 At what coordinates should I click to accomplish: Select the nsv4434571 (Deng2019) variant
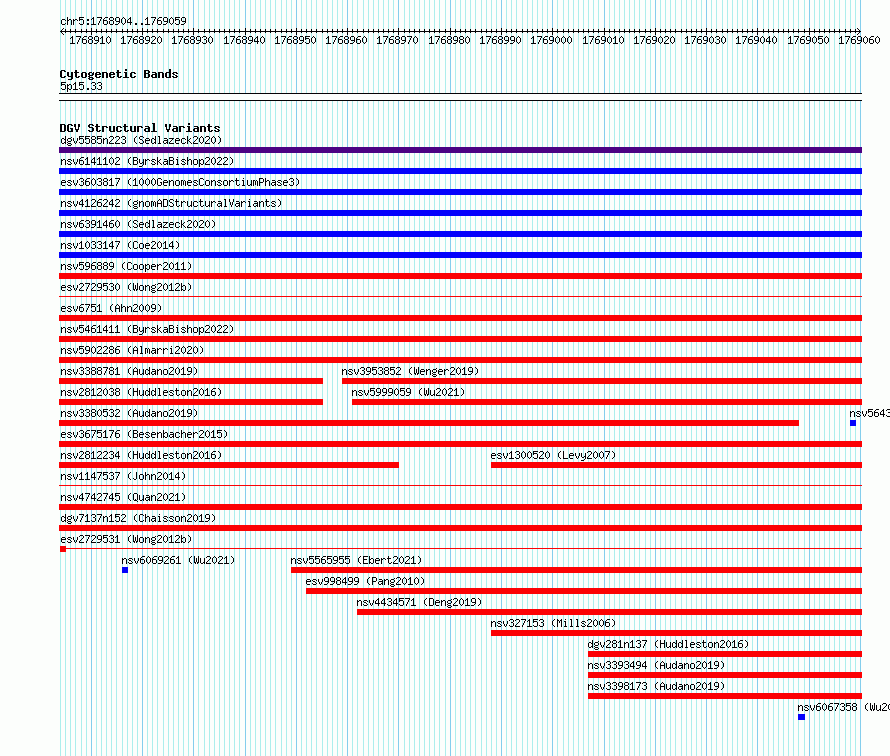(x=419, y=602)
